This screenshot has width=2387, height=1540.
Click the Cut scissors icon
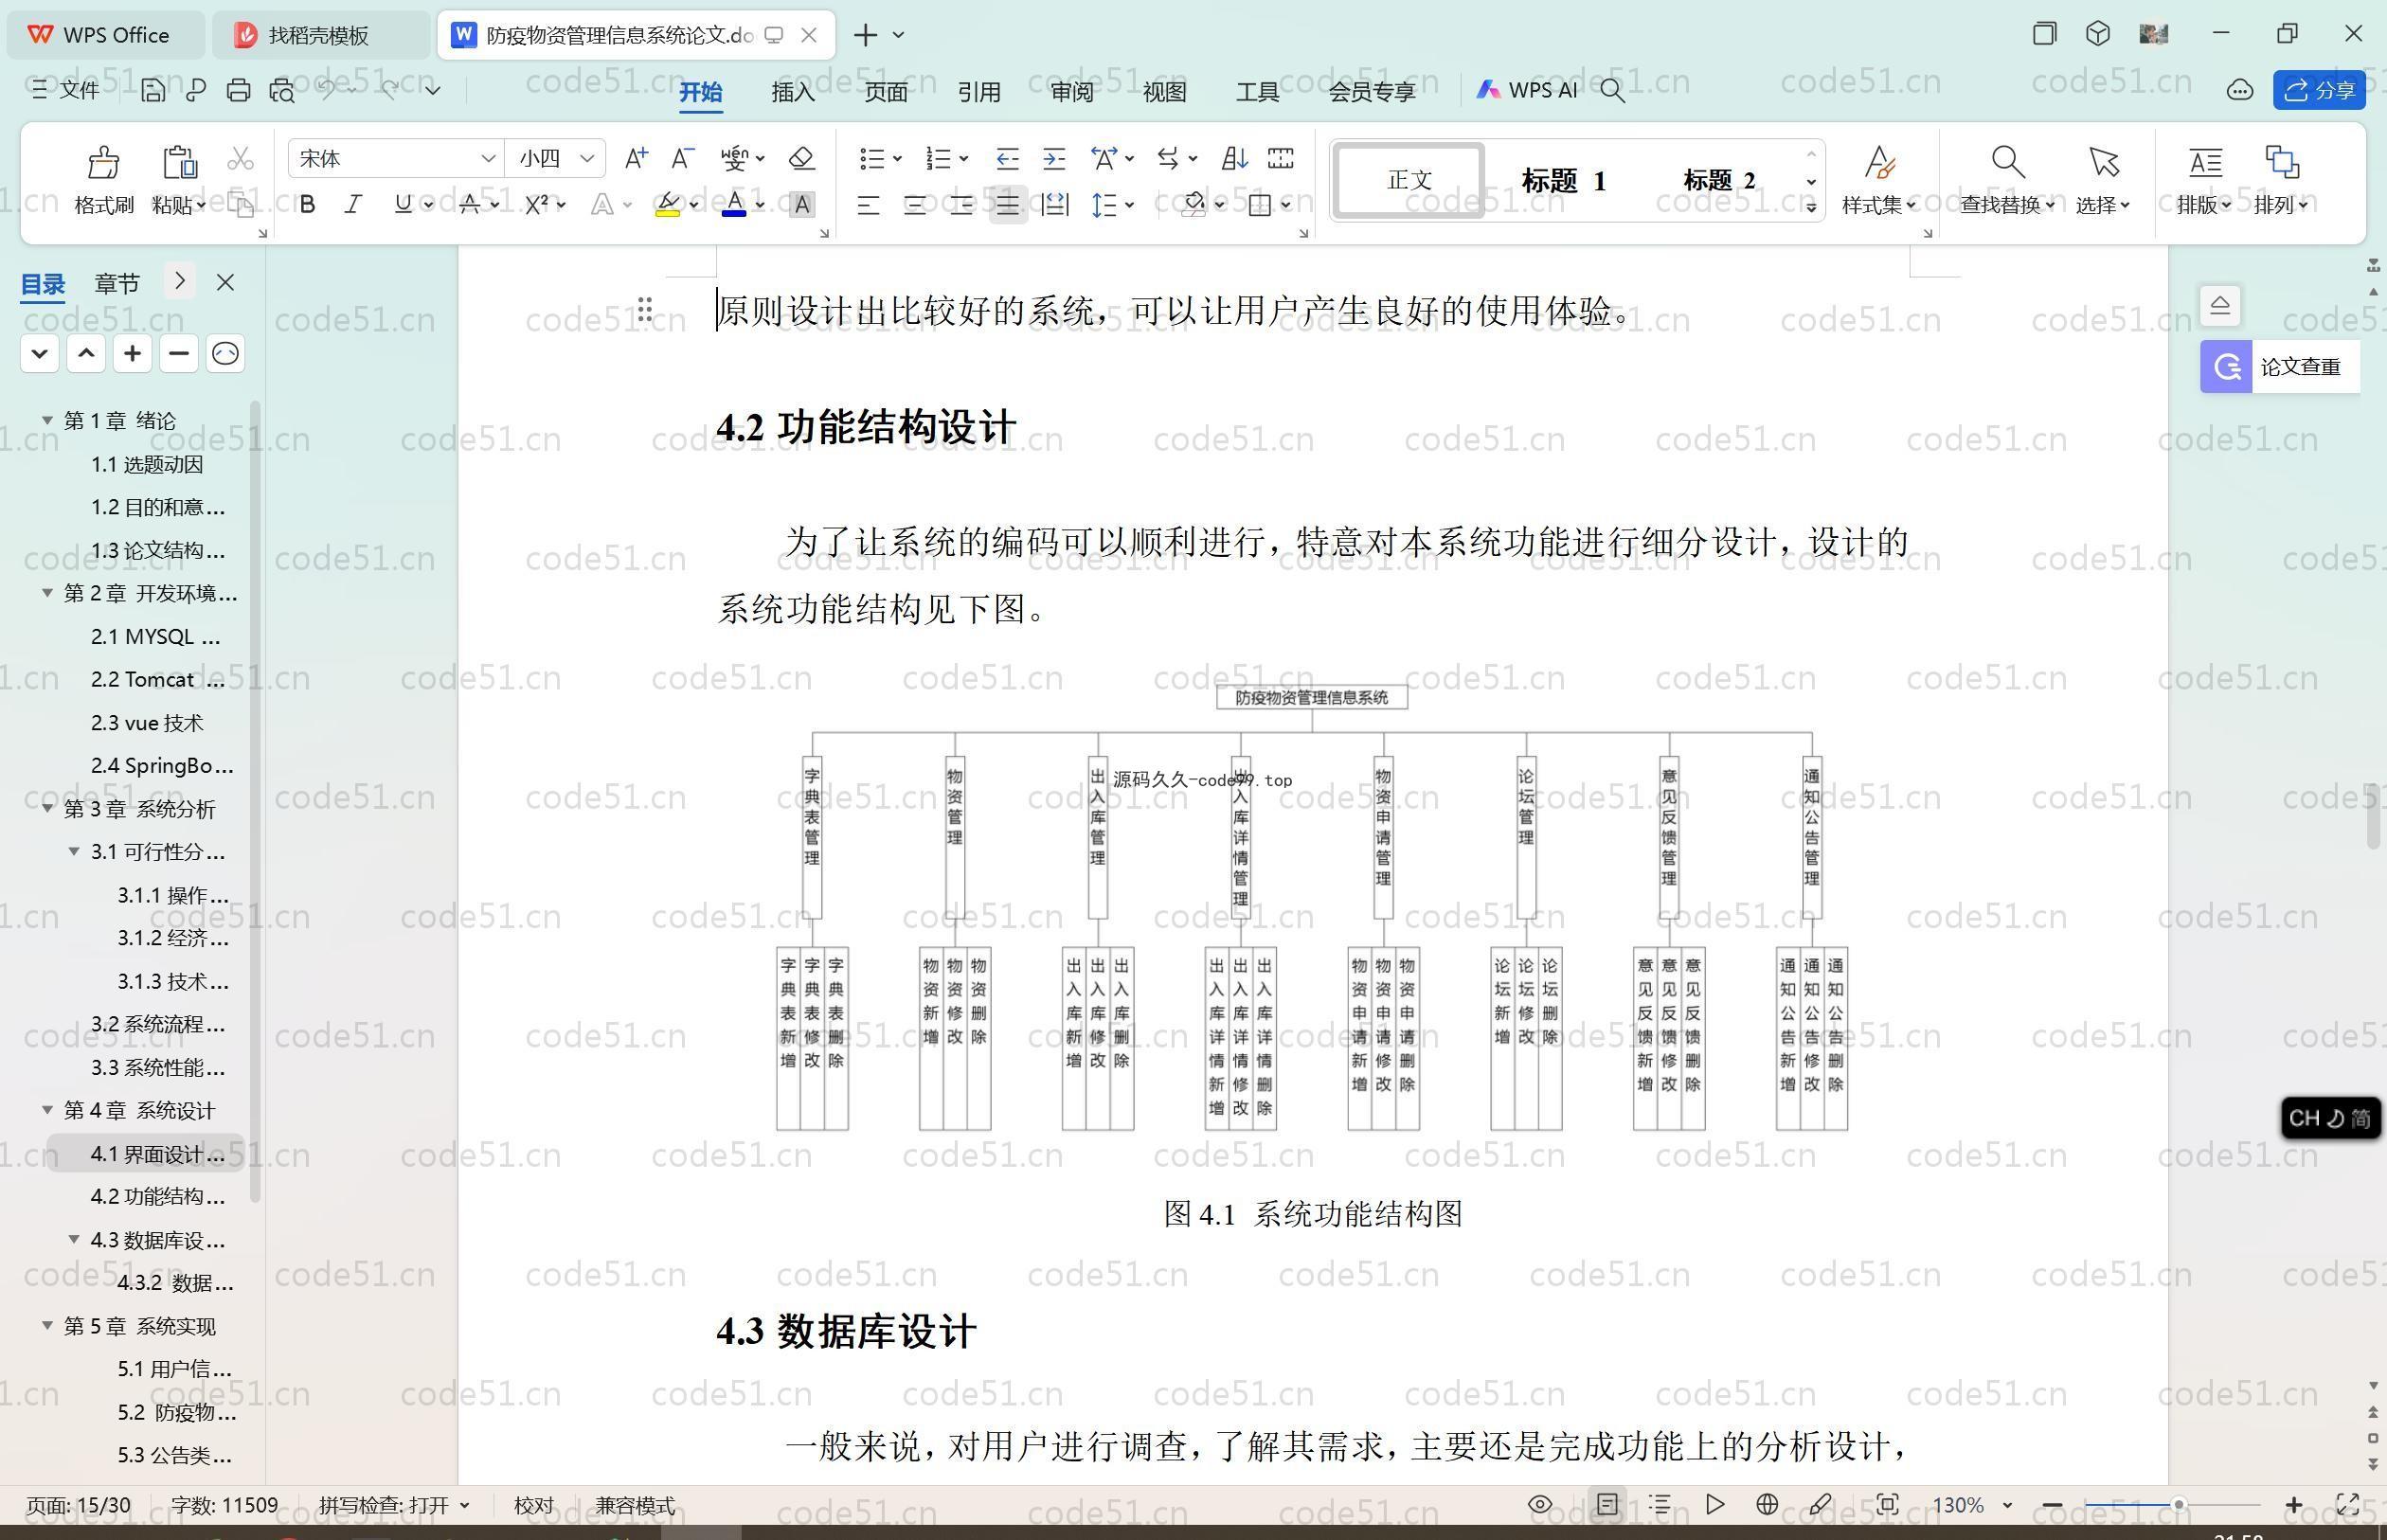(x=240, y=158)
